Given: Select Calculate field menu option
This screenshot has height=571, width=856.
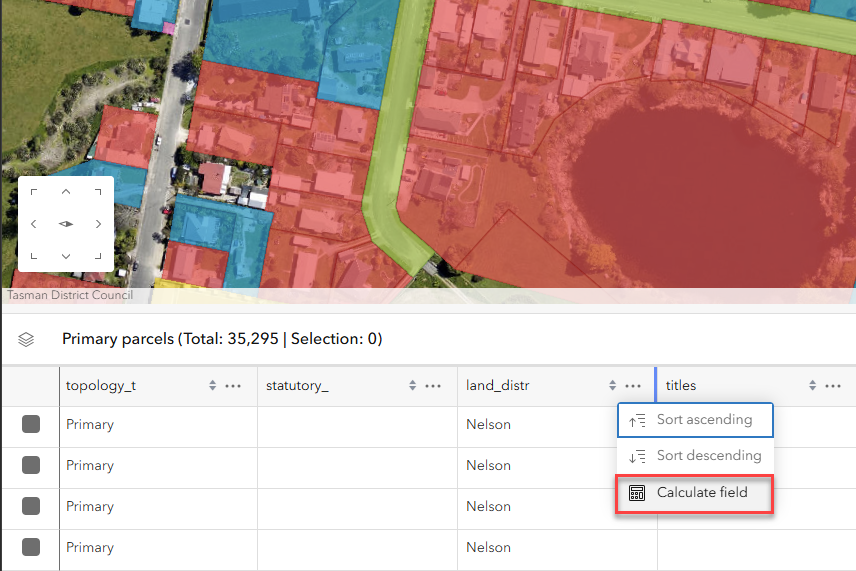Looking at the screenshot, I should [695, 493].
